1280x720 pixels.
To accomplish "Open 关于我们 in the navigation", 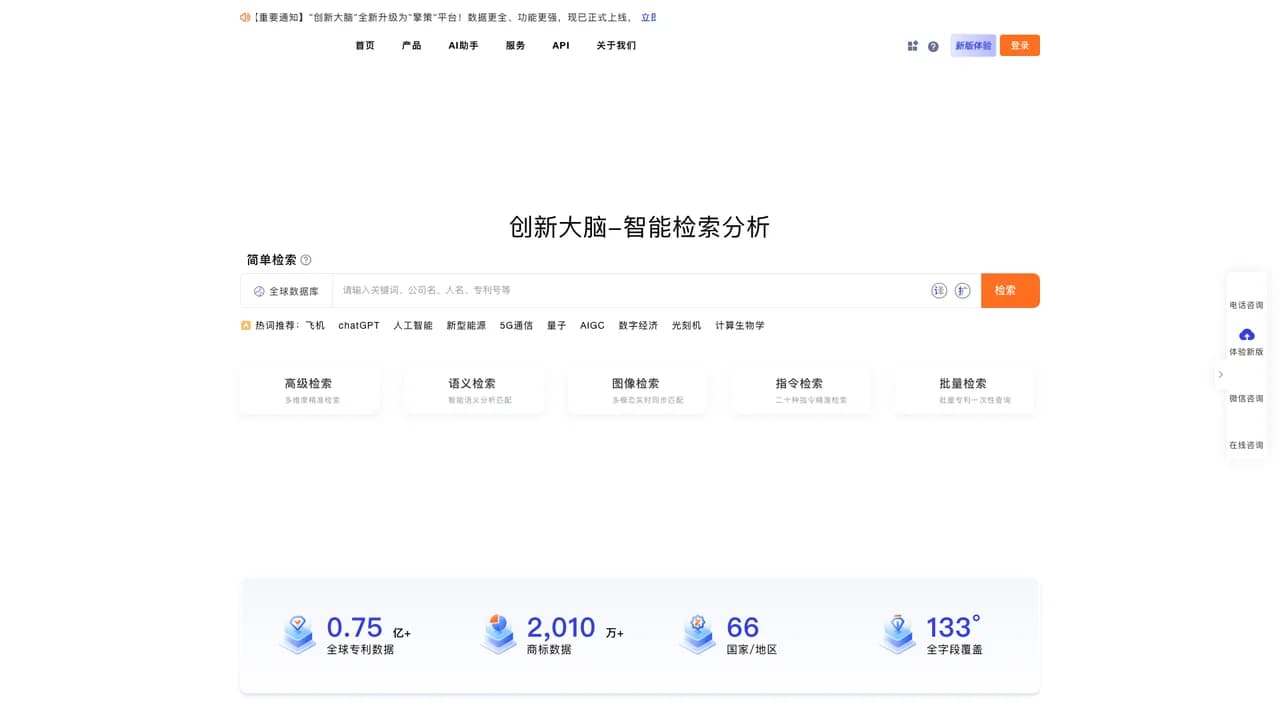I will (616, 46).
